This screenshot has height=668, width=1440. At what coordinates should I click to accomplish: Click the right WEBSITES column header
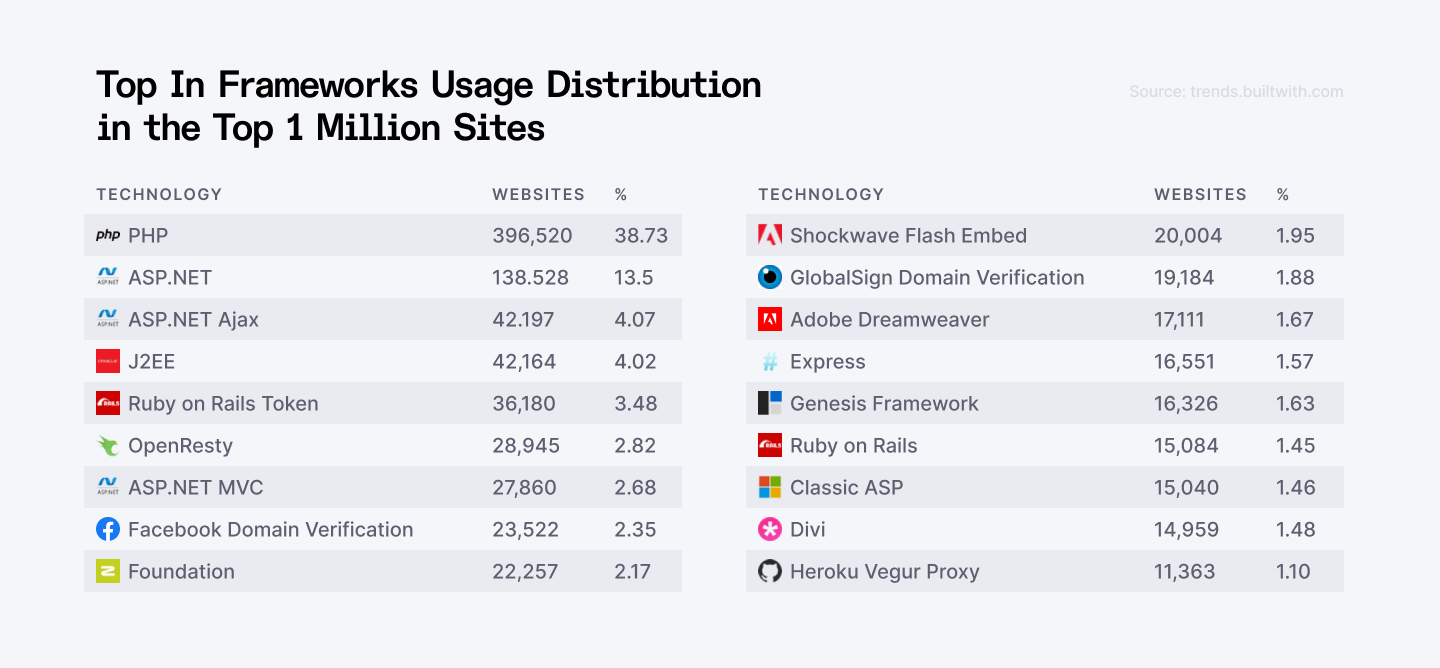[1200, 195]
